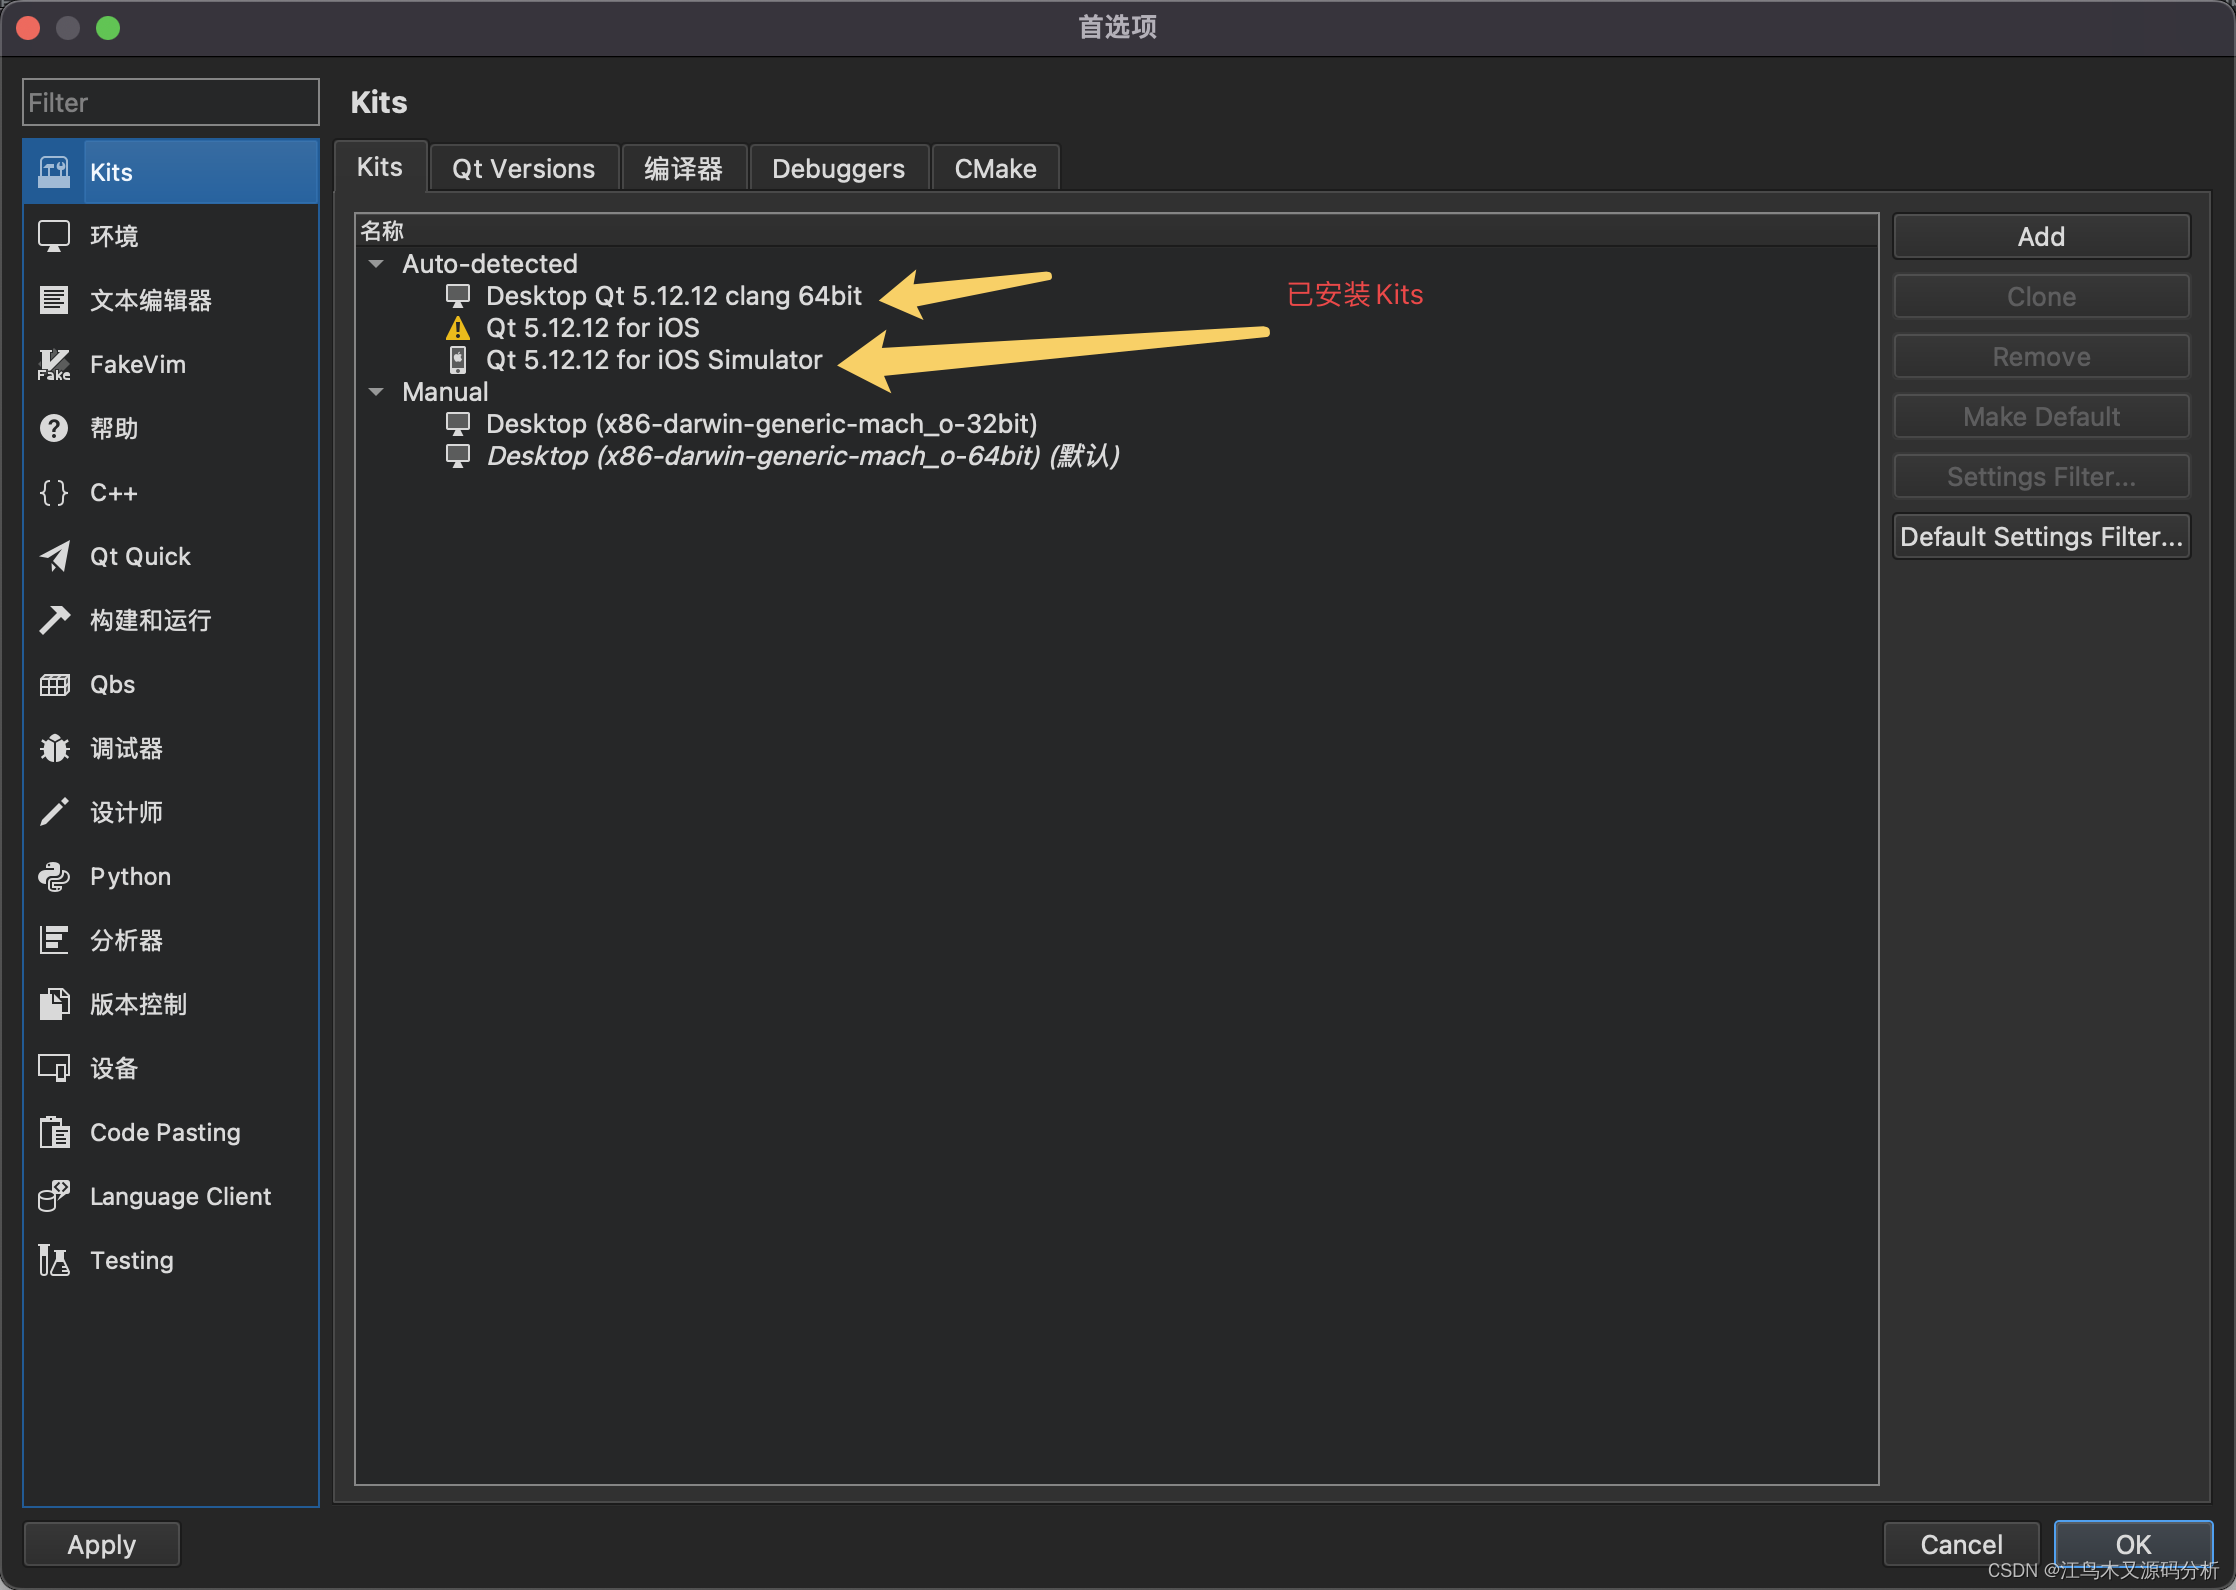Open the 文本编辑器 category icon
Viewport: 2236px width, 1590px height.
pyautogui.click(x=54, y=300)
